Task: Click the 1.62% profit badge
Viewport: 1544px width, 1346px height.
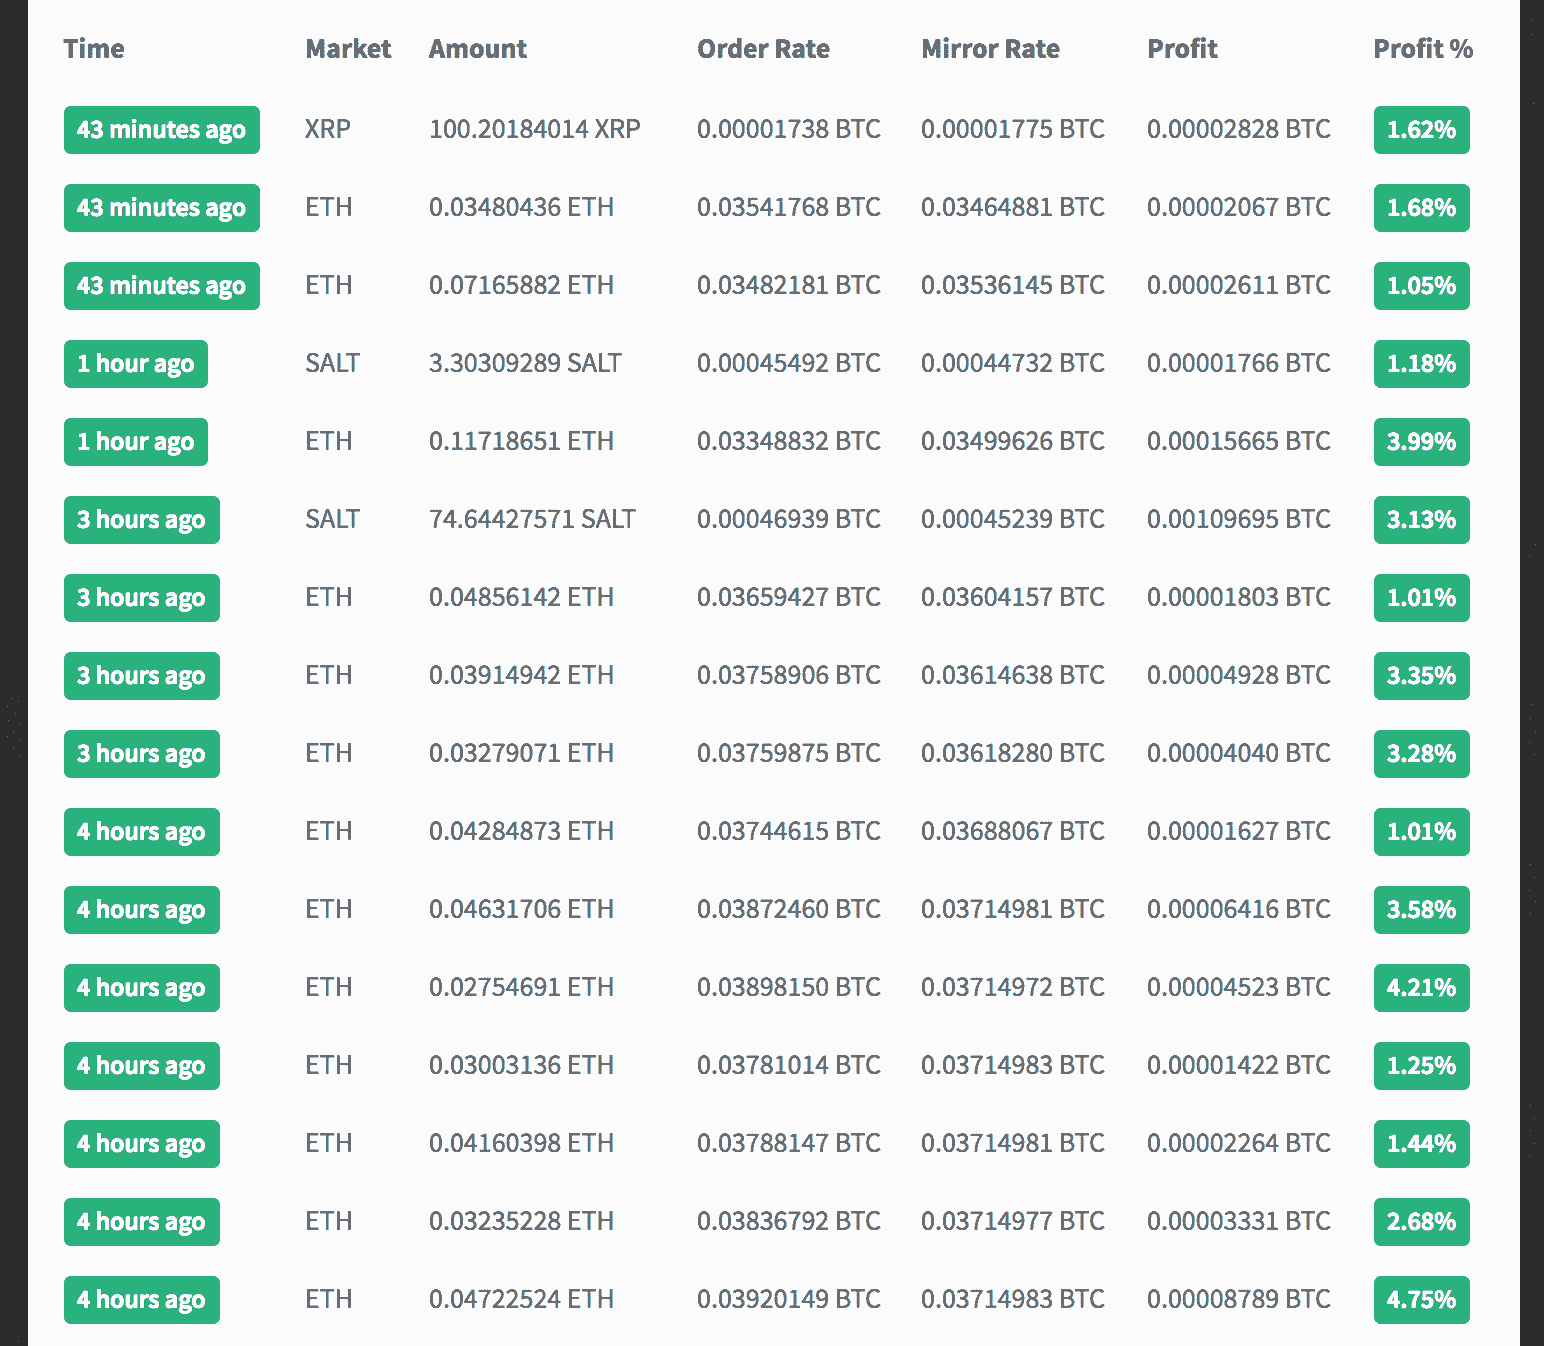Action: click(1421, 130)
